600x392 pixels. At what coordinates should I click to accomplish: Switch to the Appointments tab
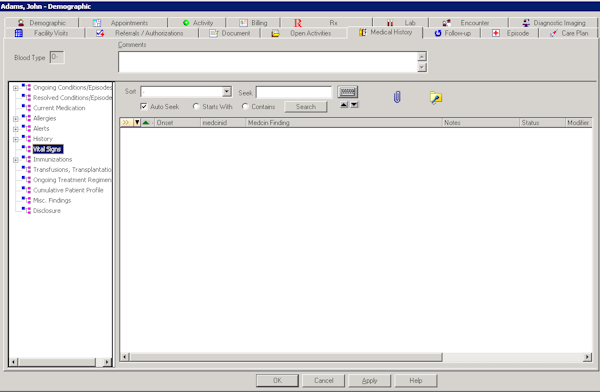(122, 23)
